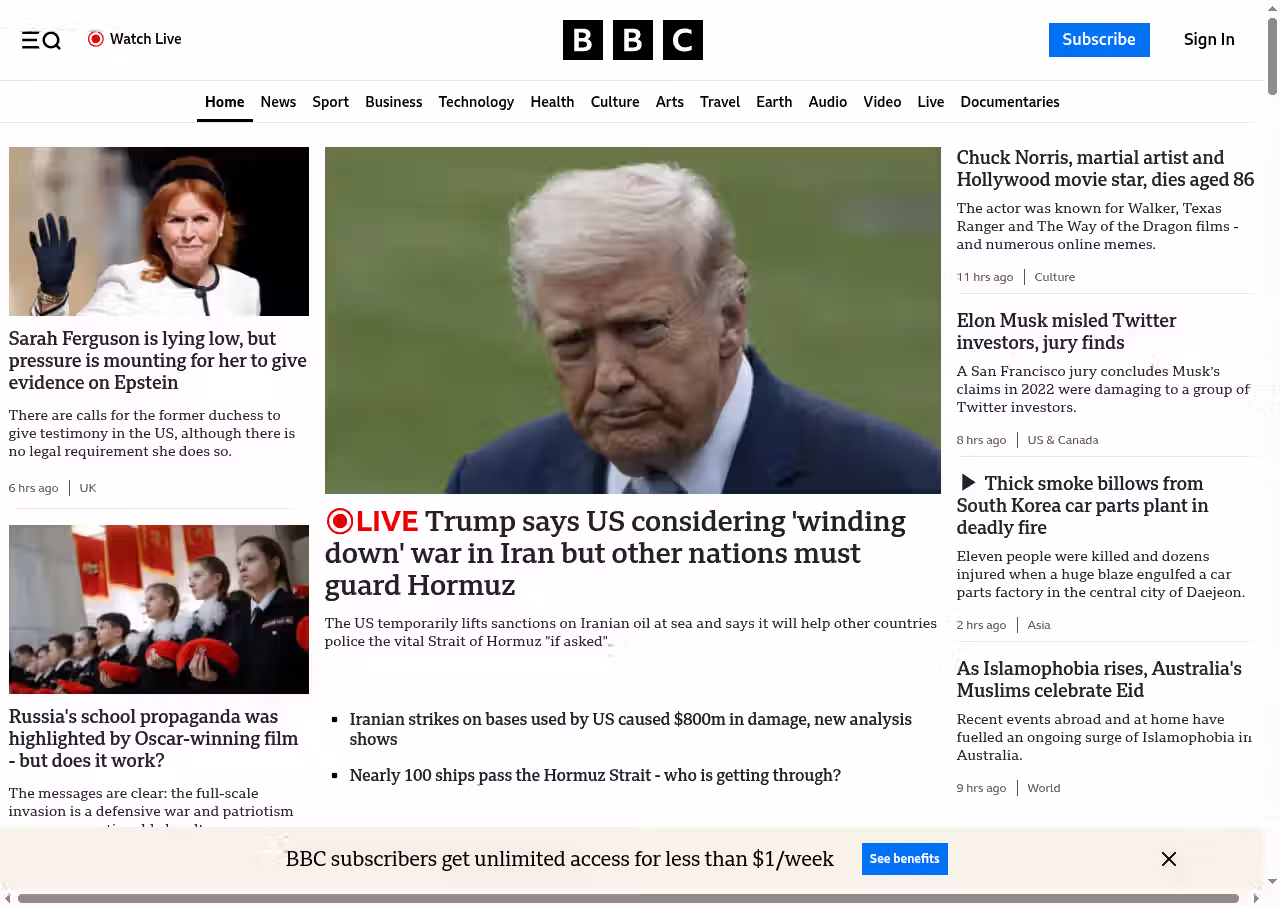Click the Russian school children photo
1280x906 pixels.
tap(159, 609)
